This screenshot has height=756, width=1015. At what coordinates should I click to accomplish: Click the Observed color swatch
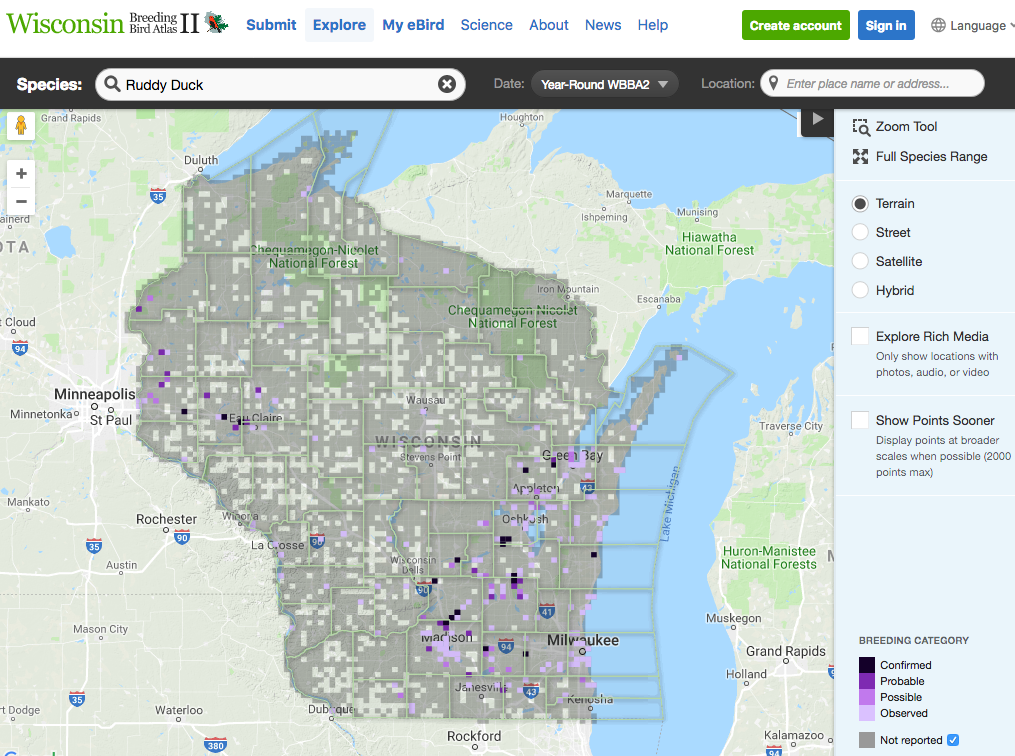(x=867, y=713)
